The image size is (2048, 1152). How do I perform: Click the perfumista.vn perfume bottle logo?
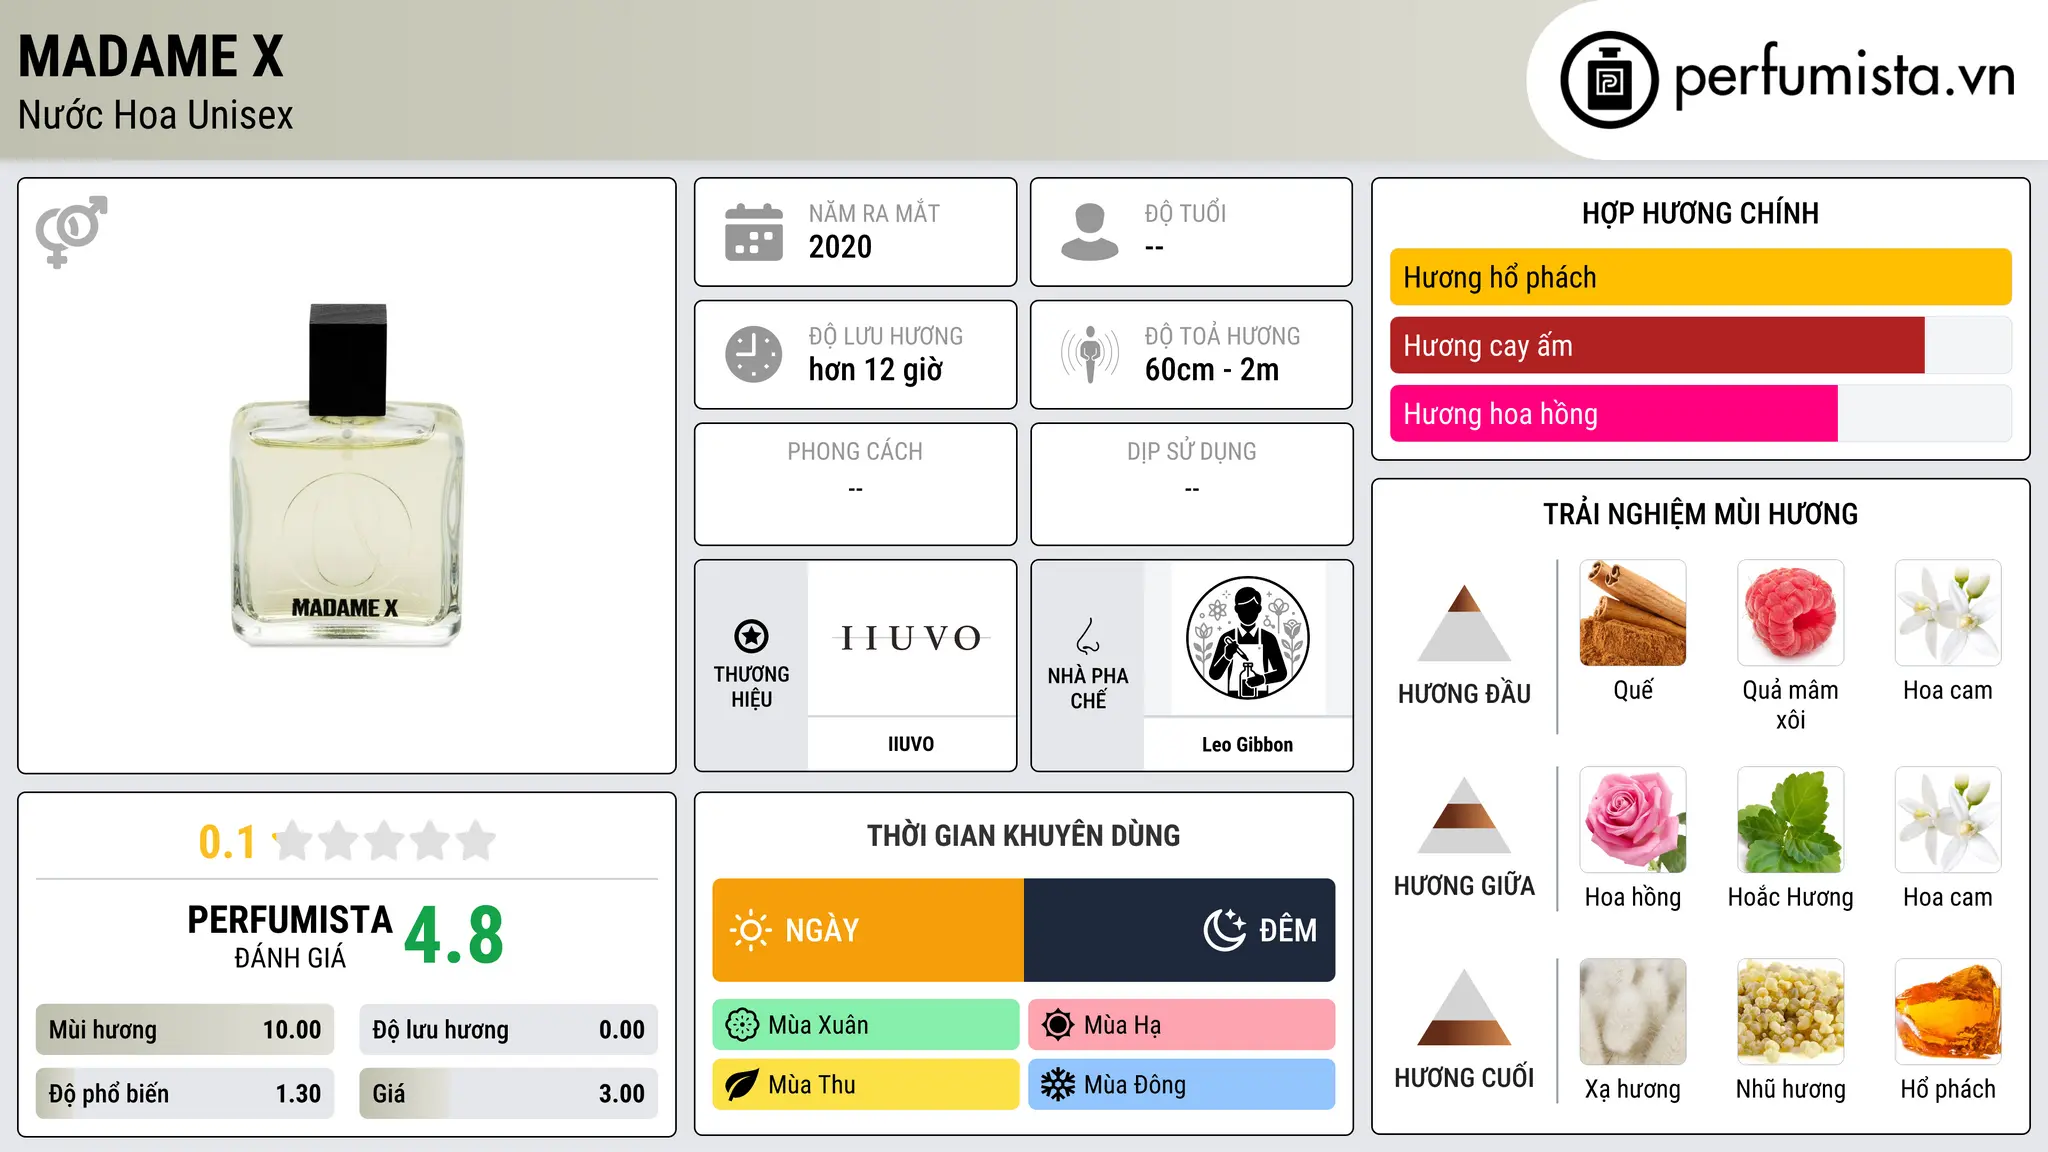pos(1609,80)
